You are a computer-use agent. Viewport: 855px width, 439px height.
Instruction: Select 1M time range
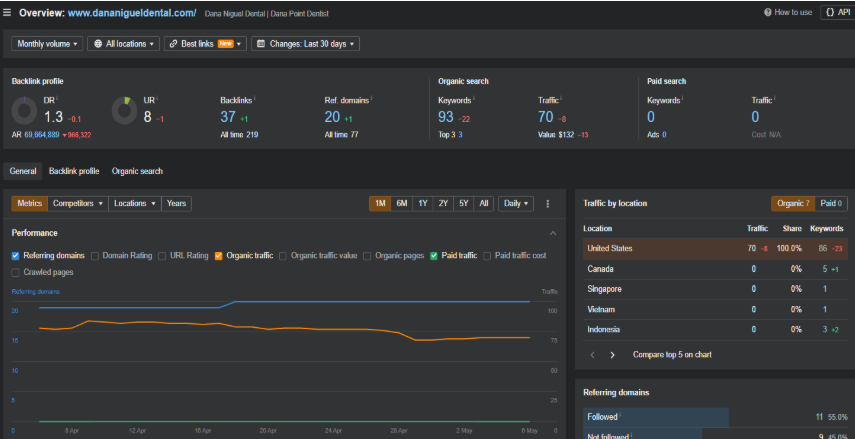381,203
